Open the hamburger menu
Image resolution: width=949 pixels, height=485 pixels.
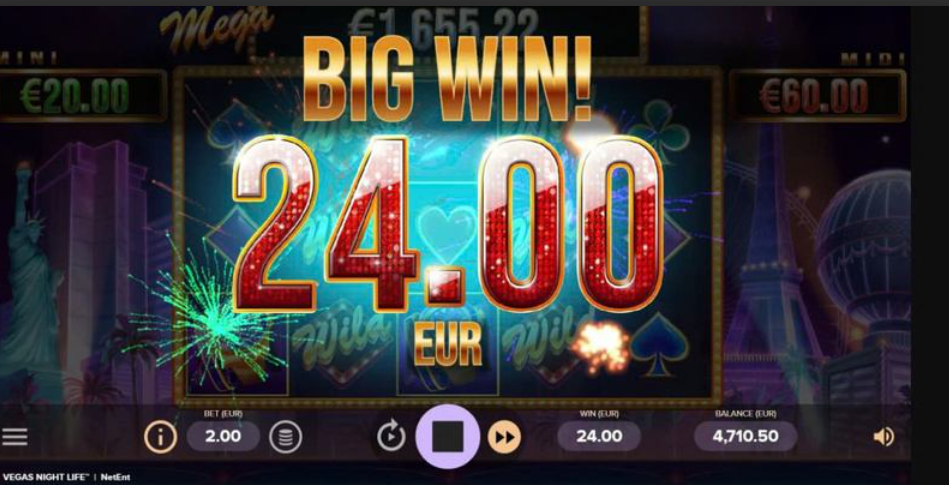[15, 437]
